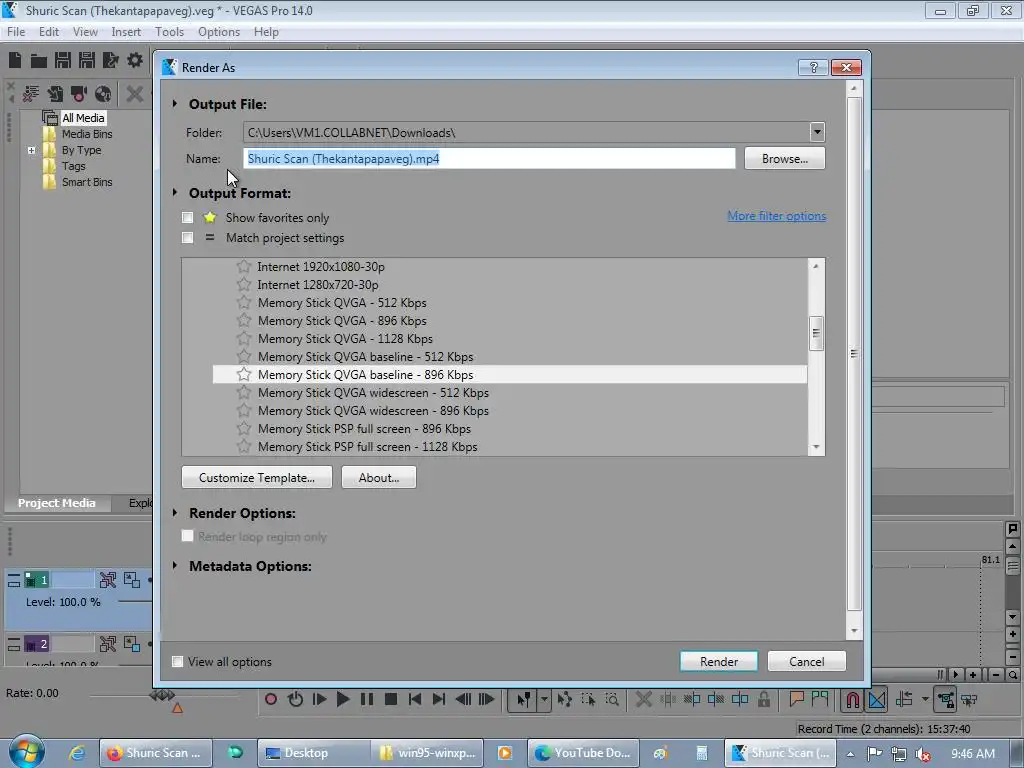Click the Open project folder icon

pyautogui.click(x=39, y=61)
